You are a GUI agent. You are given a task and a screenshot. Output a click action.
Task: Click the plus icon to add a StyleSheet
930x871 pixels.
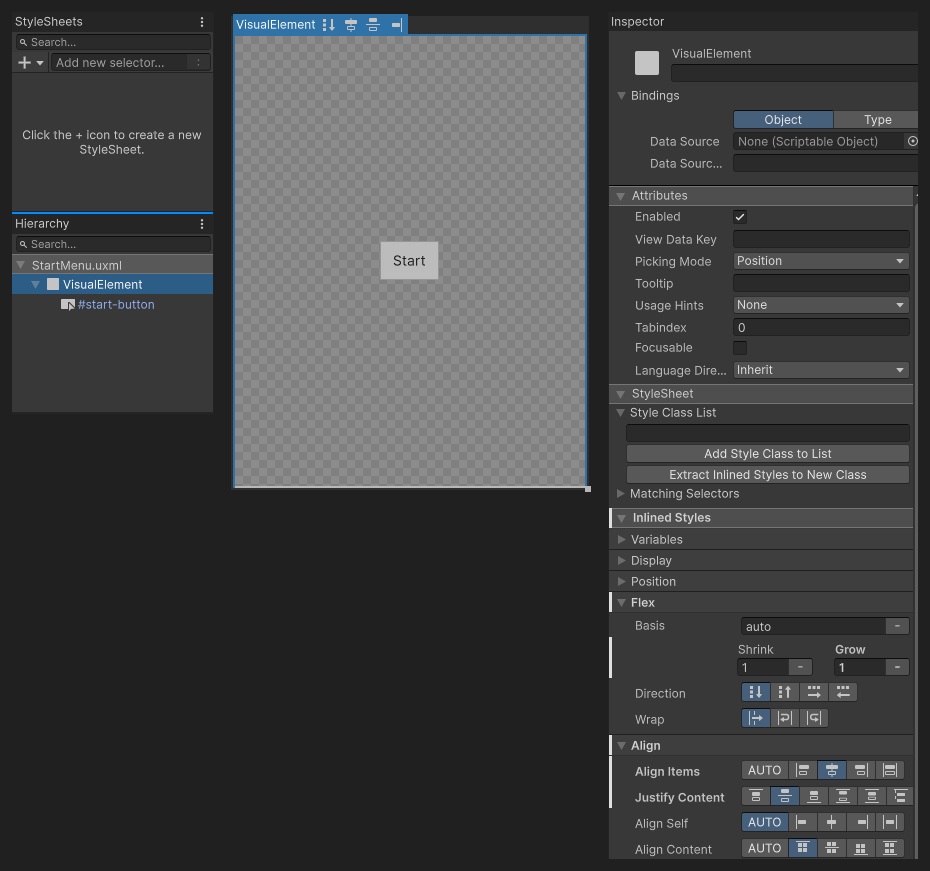point(24,62)
